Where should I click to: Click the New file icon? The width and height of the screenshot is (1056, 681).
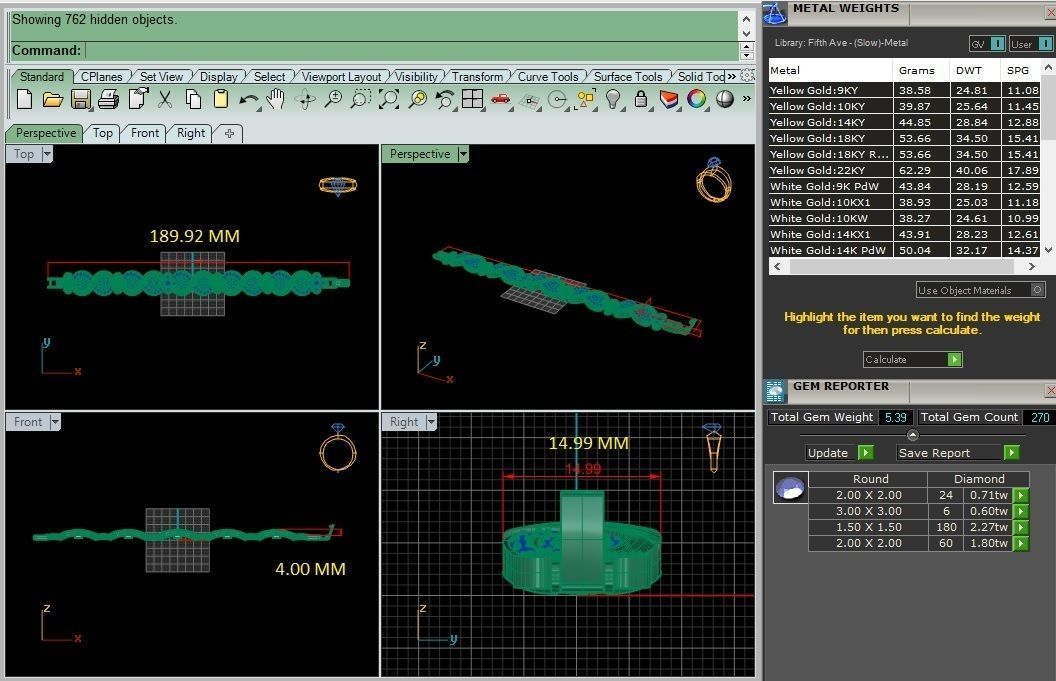pos(24,100)
